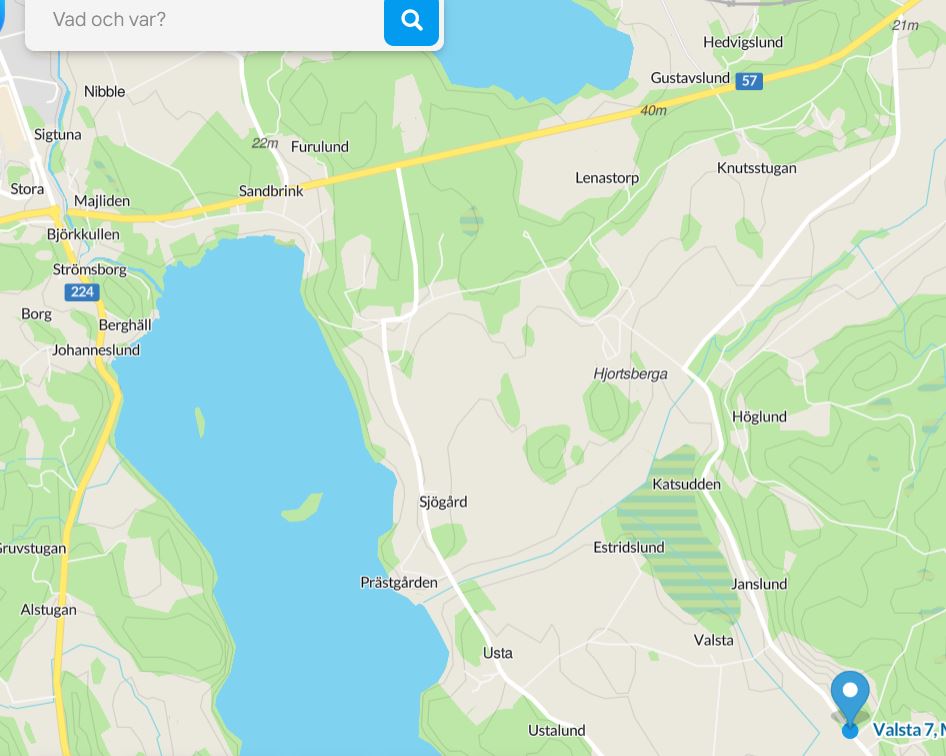Click the Sjögård place name
This screenshot has height=756, width=946.
tap(443, 502)
